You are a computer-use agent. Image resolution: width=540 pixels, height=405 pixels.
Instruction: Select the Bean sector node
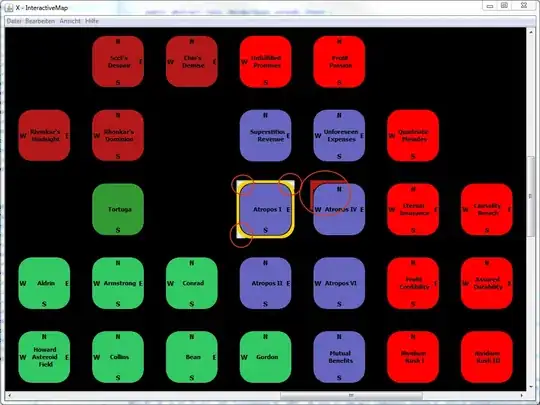coord(191,357)
